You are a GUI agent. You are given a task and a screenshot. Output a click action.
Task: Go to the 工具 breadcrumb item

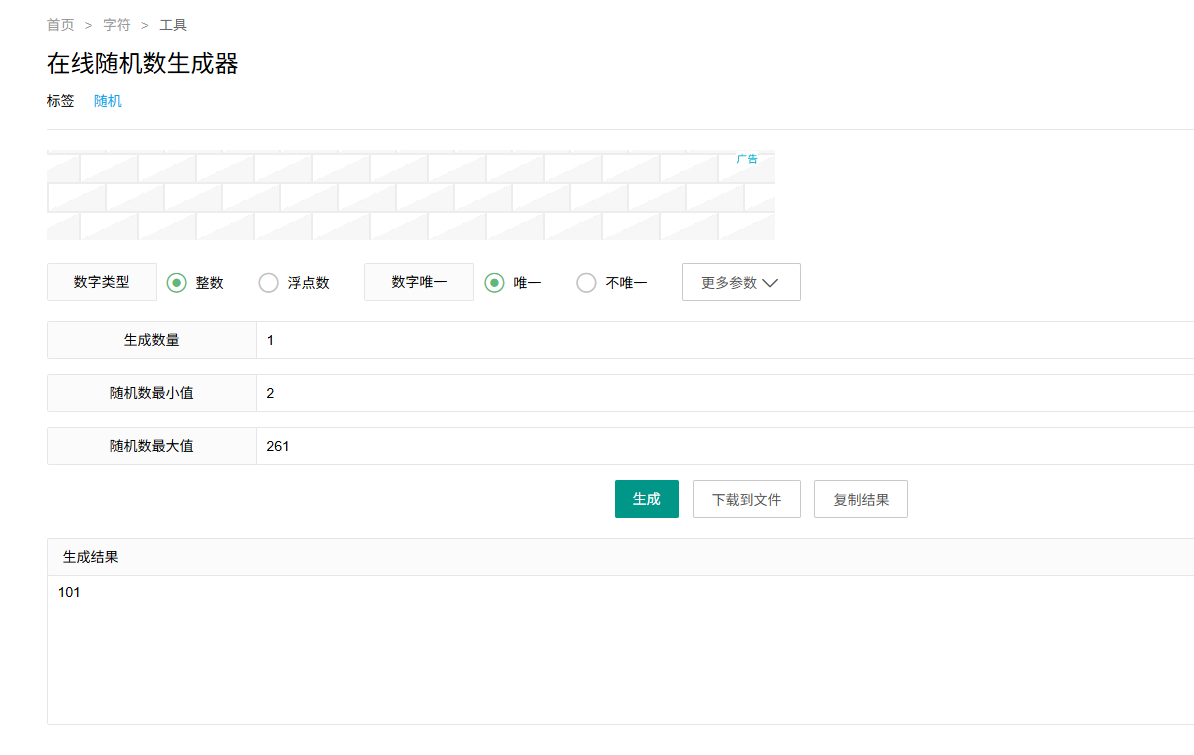click(x=173, y=25)
